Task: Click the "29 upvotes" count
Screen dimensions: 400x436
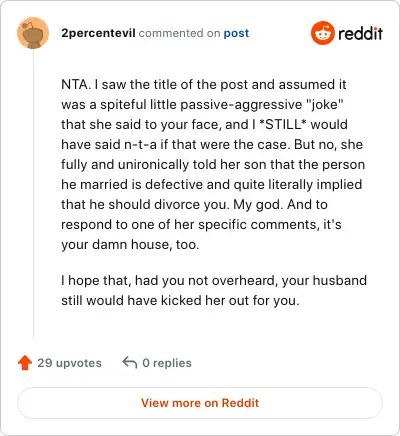Action: coord(69,363)
